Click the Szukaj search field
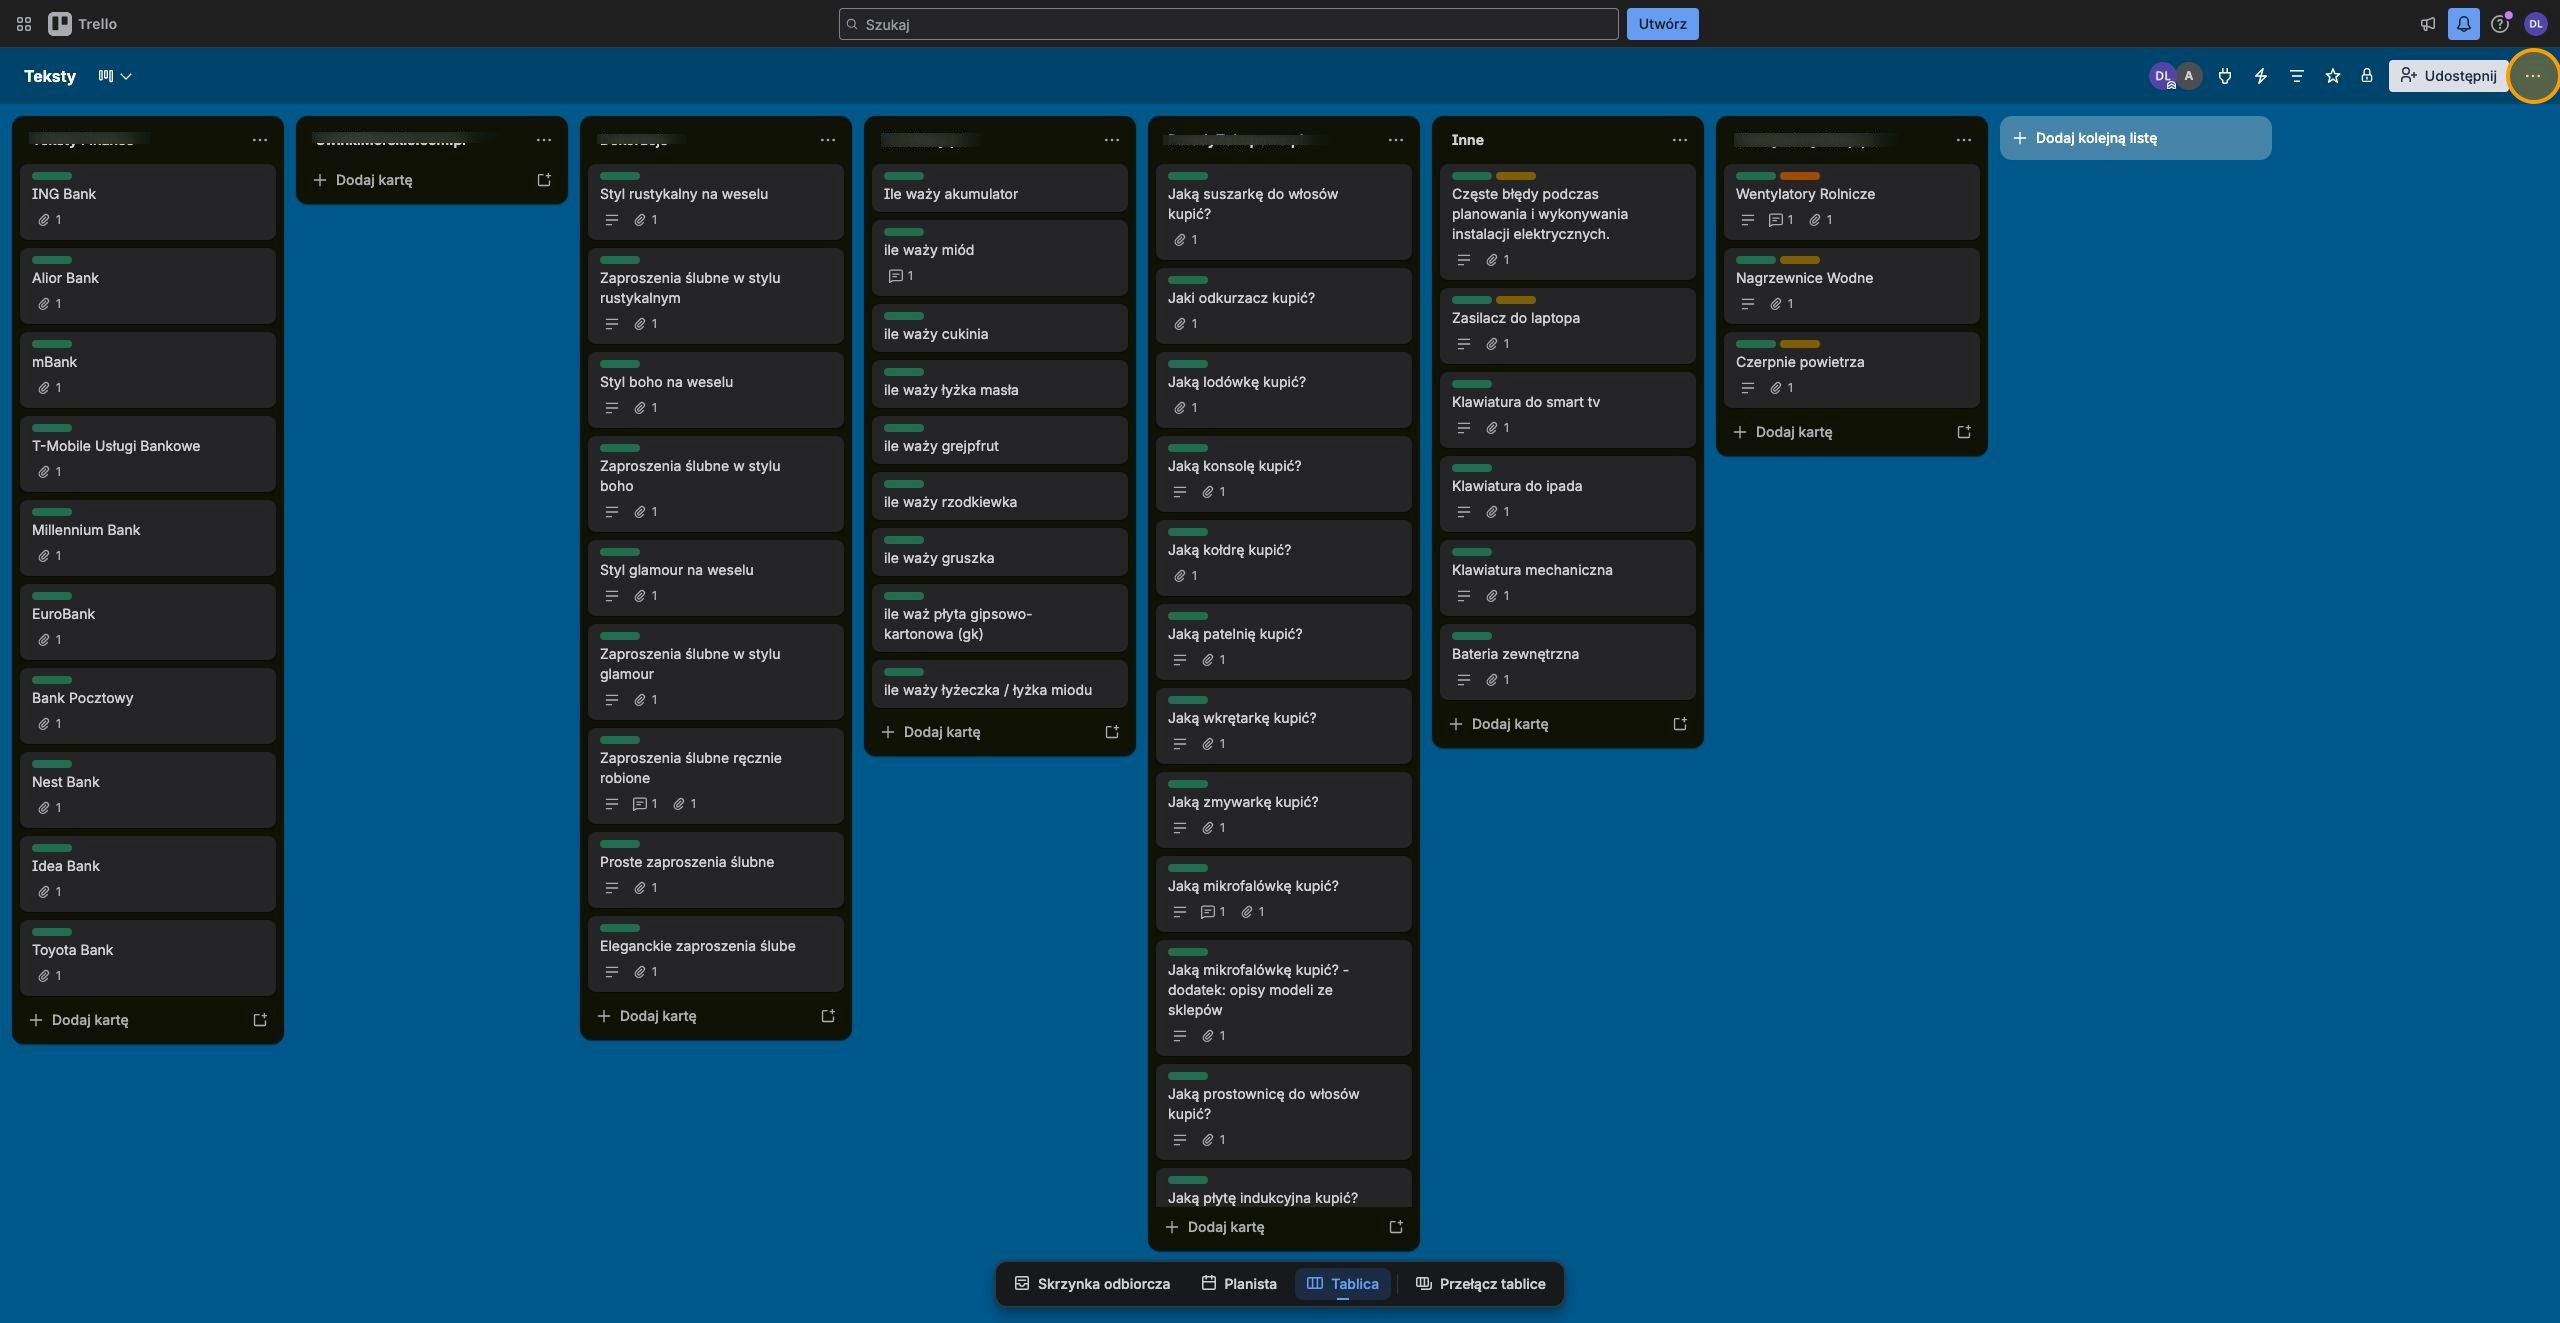 [x=1228, y=24]
